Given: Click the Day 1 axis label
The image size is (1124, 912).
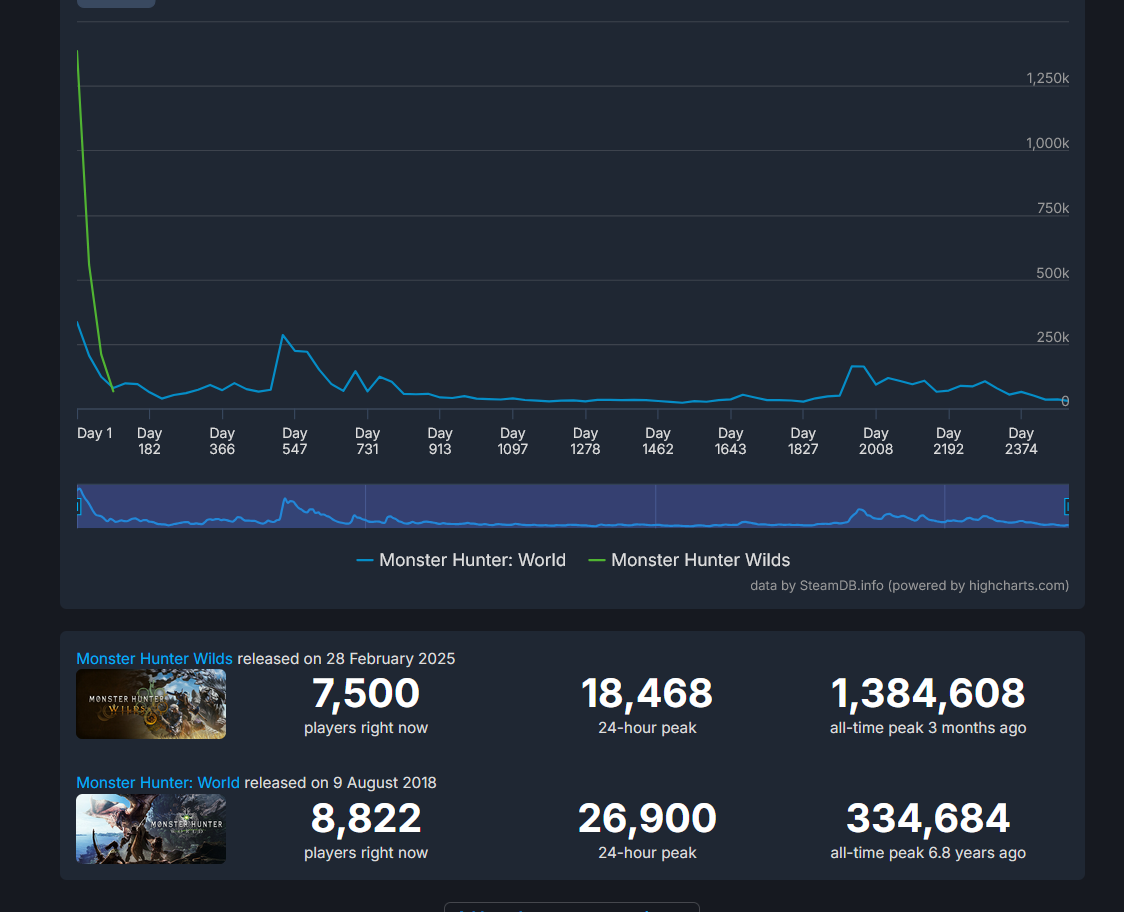Looking at the screenshot, I should tap(95, 433).
